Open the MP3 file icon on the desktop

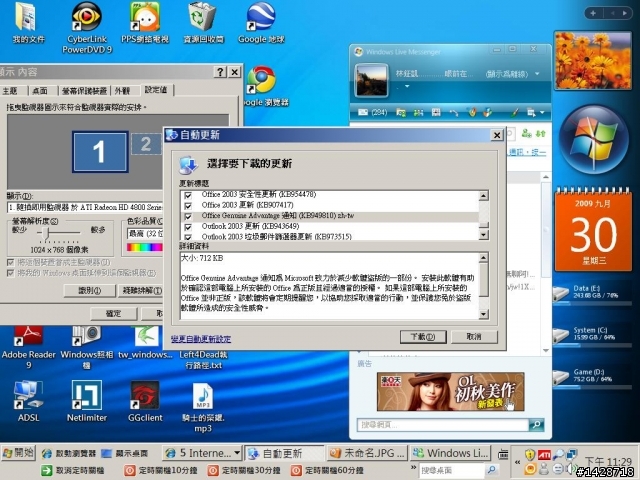(203, 396)
